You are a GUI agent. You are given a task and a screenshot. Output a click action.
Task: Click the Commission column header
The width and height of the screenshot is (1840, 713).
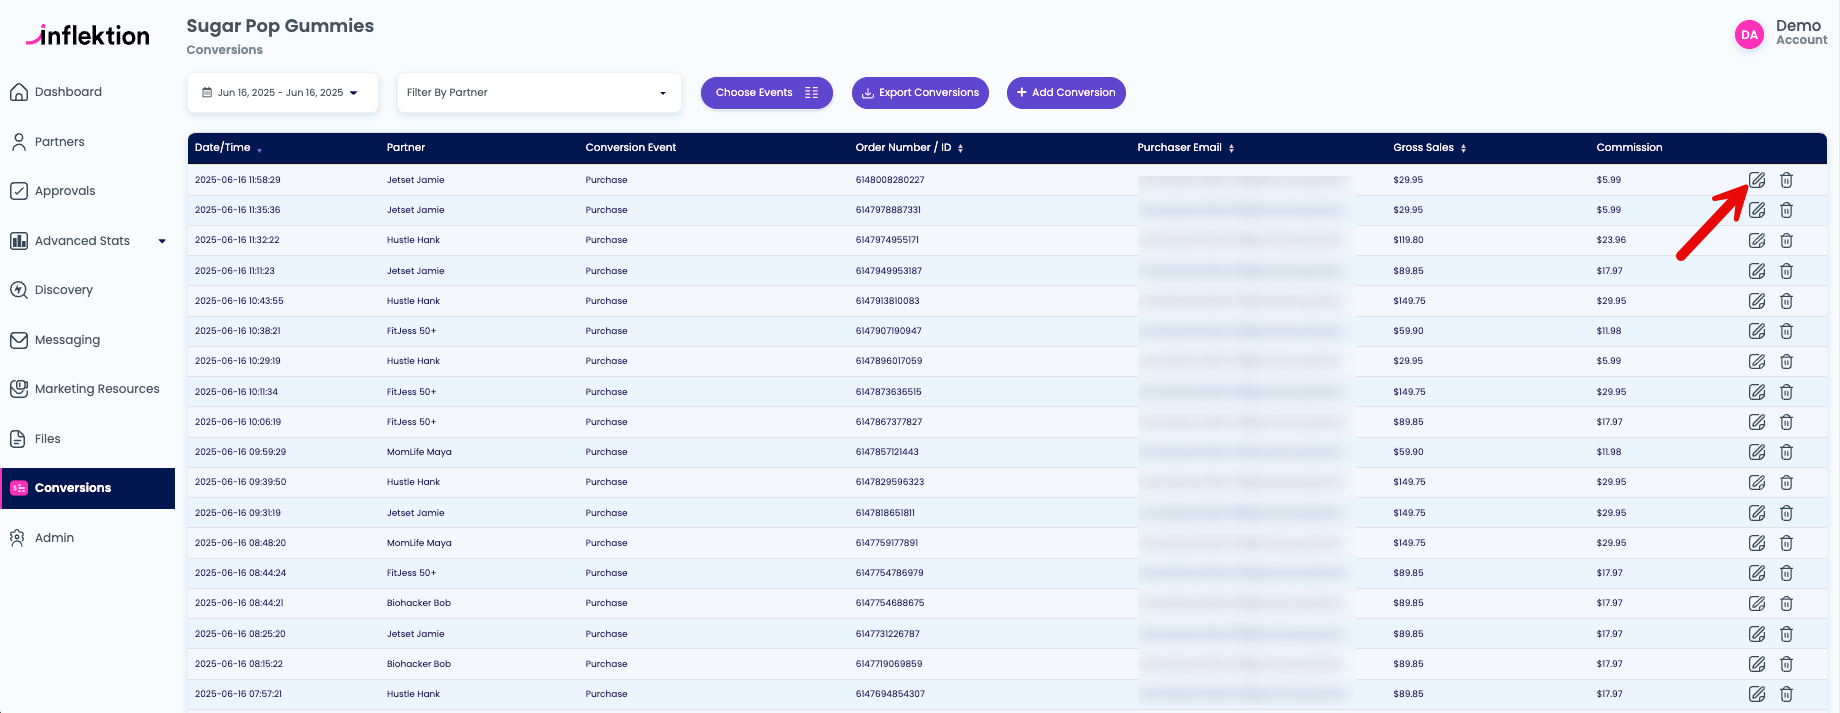pos(1629,148)
